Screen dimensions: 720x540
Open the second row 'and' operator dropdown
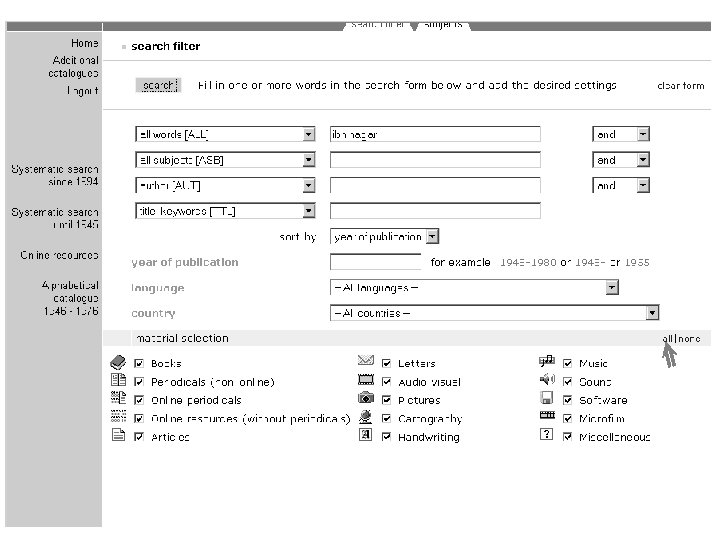(621, 160)
